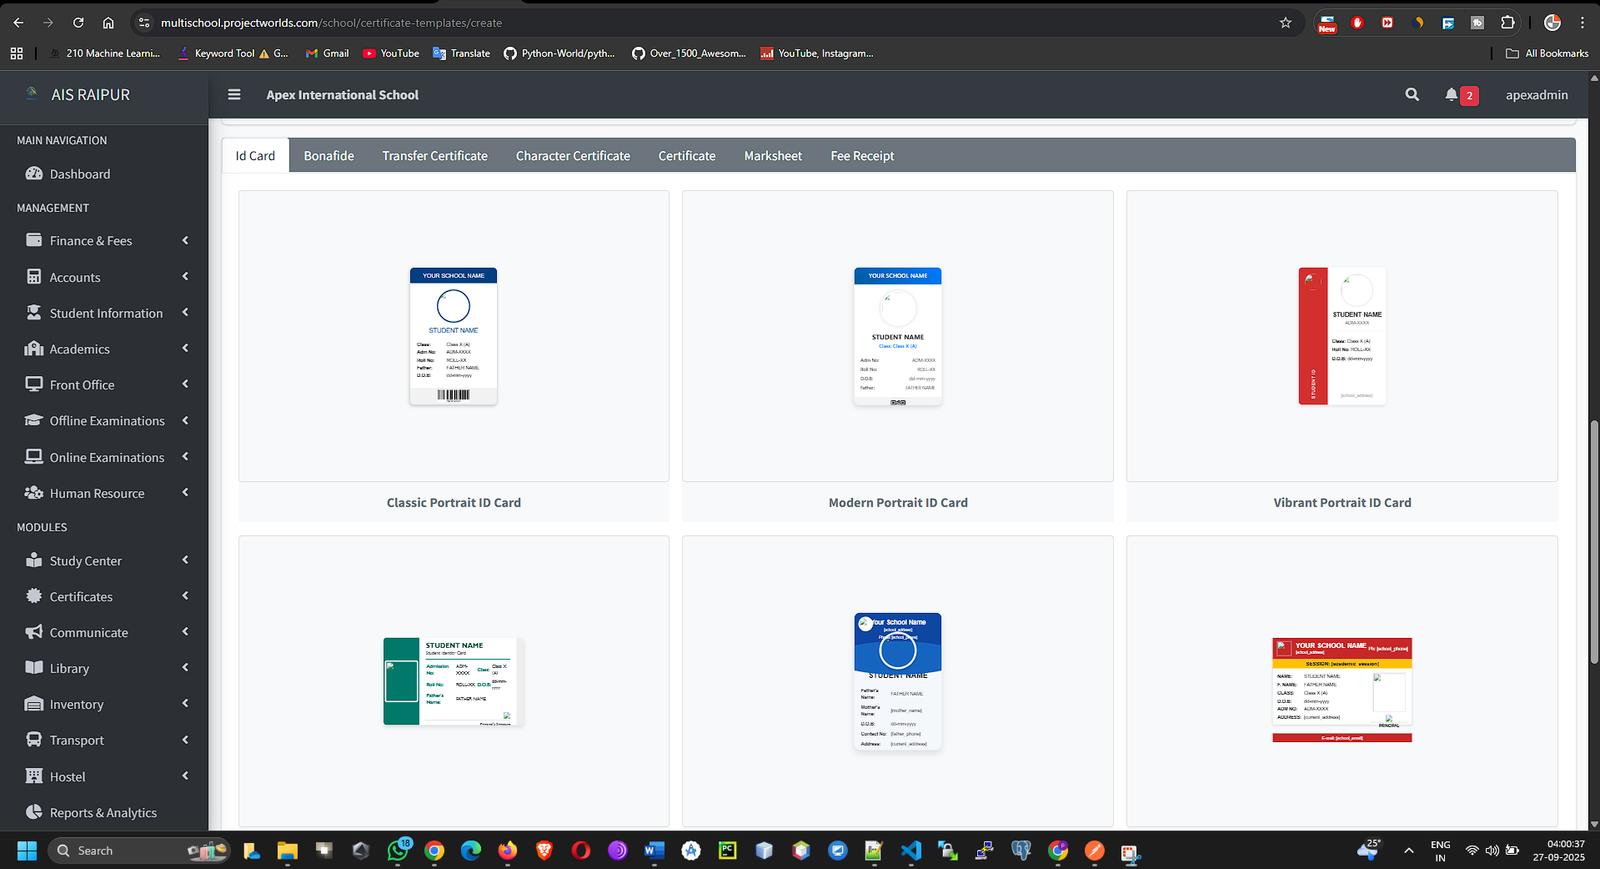Image resolution: width=1600 pixels, height=869 pixels.
Task: Expand the Student Information menu
Action: click(106, 313)
